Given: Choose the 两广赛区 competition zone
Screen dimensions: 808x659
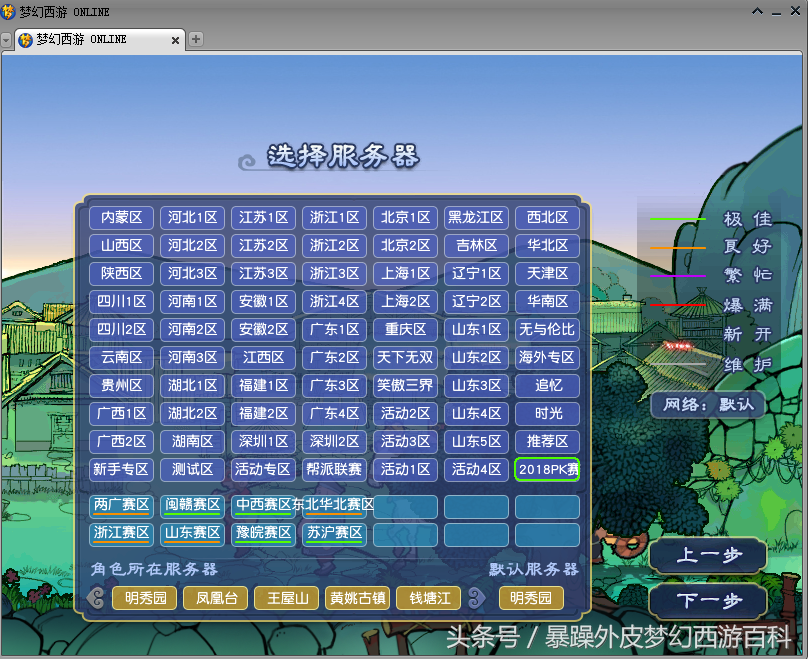Looking at the screenshot, I should click(x=121, y=506).
